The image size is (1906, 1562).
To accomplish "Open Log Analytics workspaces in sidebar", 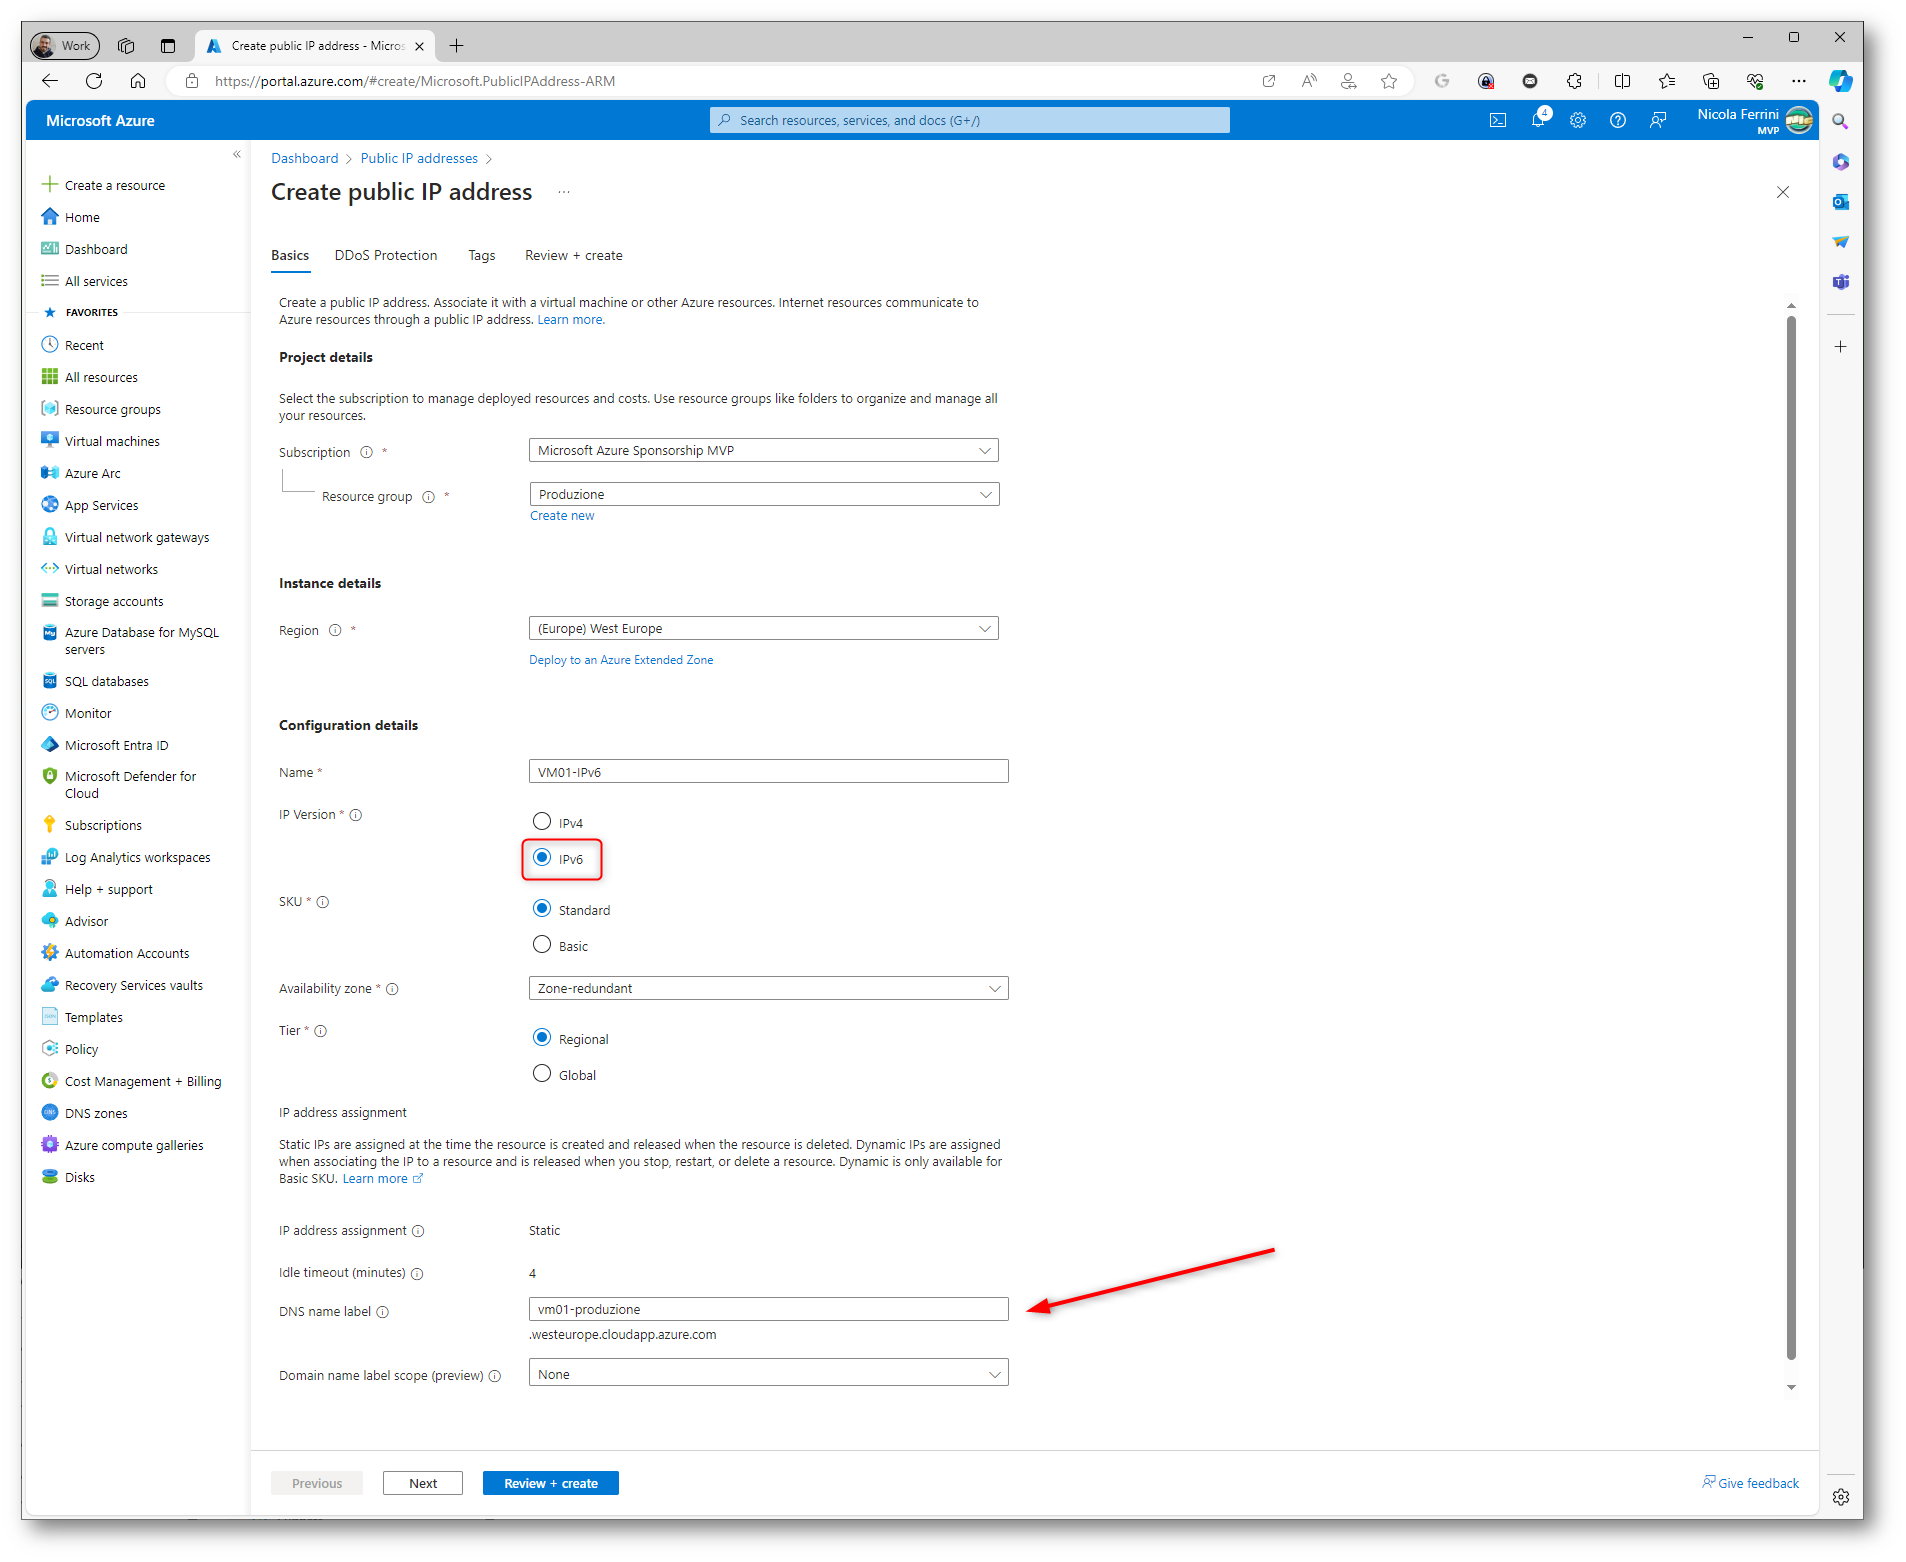I will (x=137, y=857).
